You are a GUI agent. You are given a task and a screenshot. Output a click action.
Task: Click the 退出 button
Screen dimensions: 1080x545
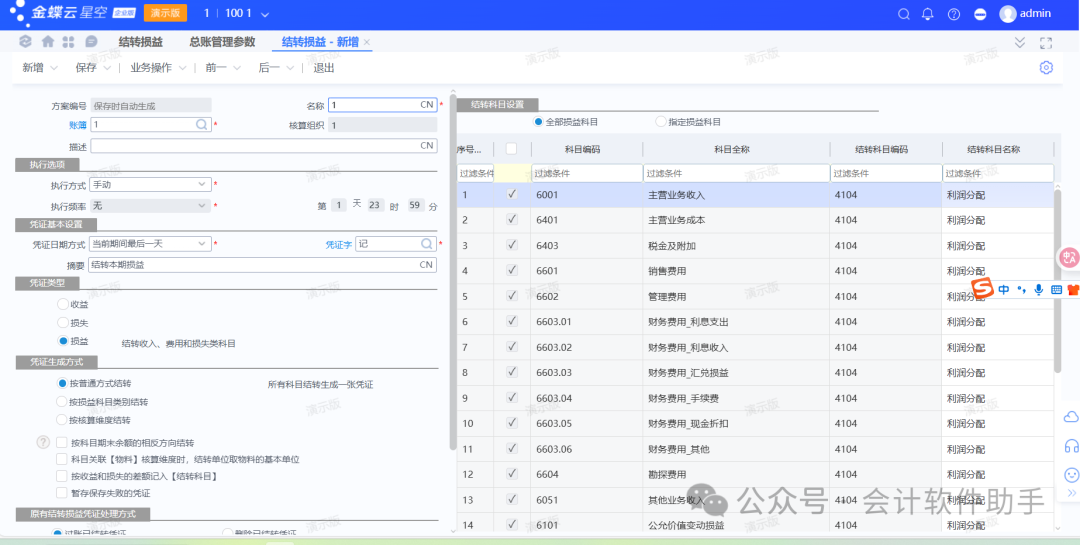pos(324,68)
